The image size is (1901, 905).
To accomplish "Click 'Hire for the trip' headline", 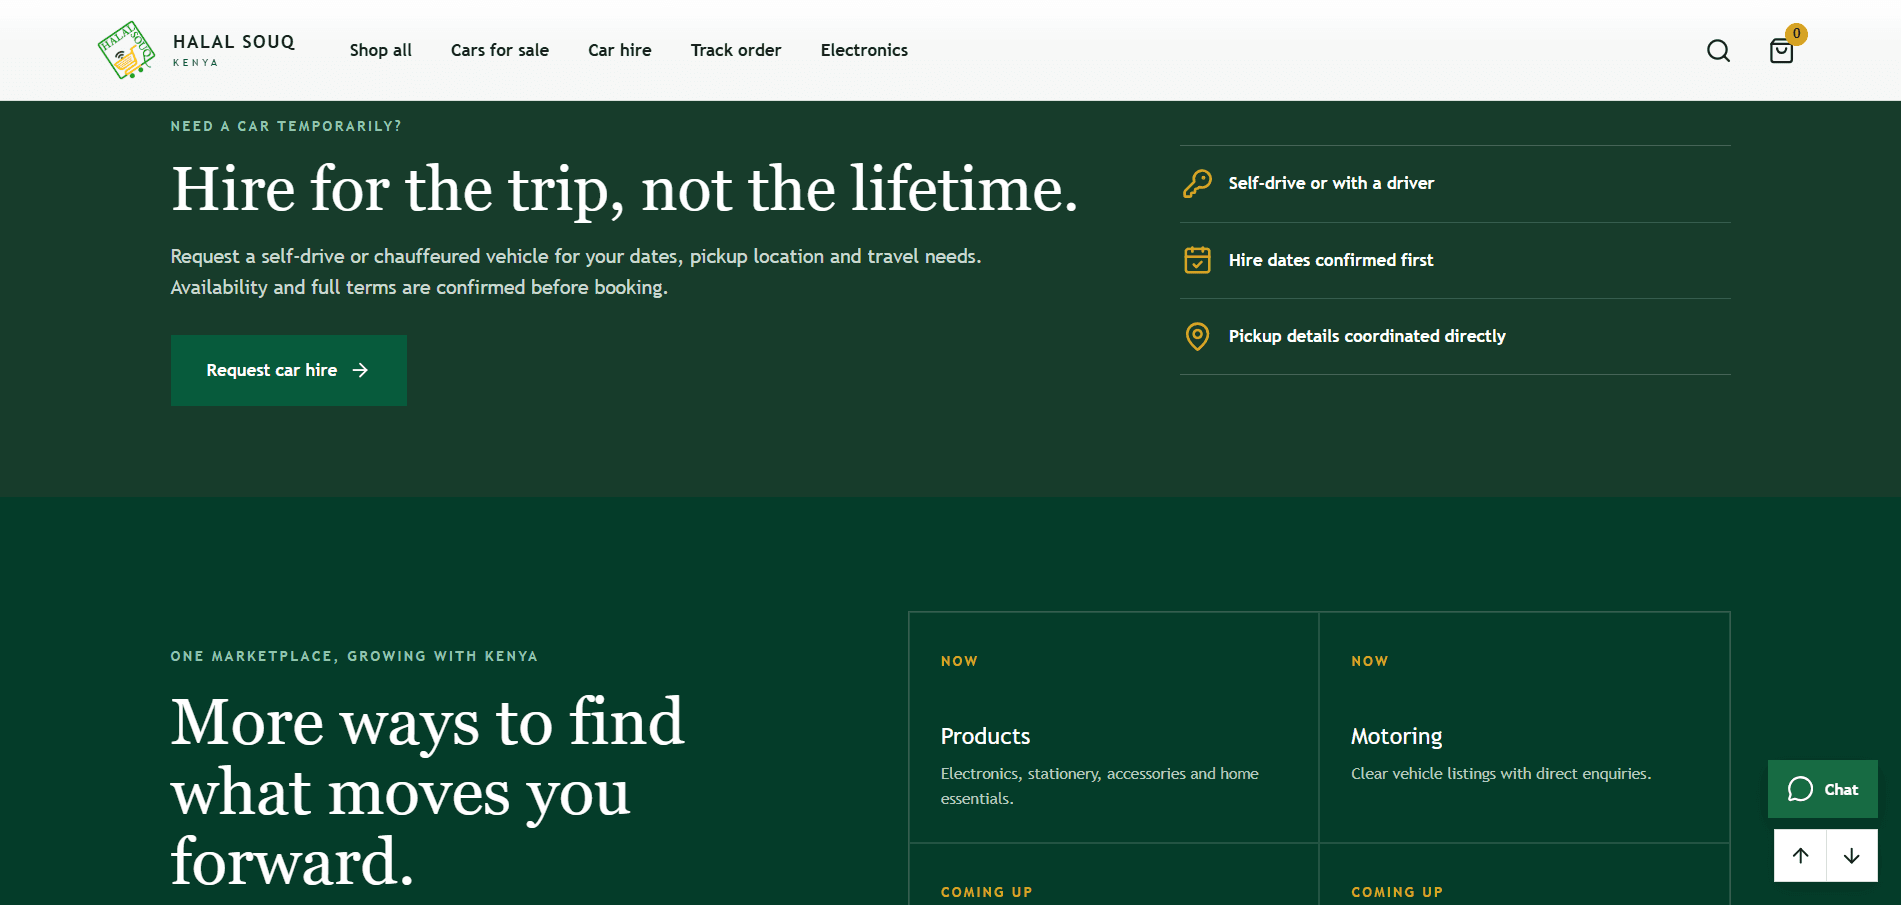I will 625,189.
